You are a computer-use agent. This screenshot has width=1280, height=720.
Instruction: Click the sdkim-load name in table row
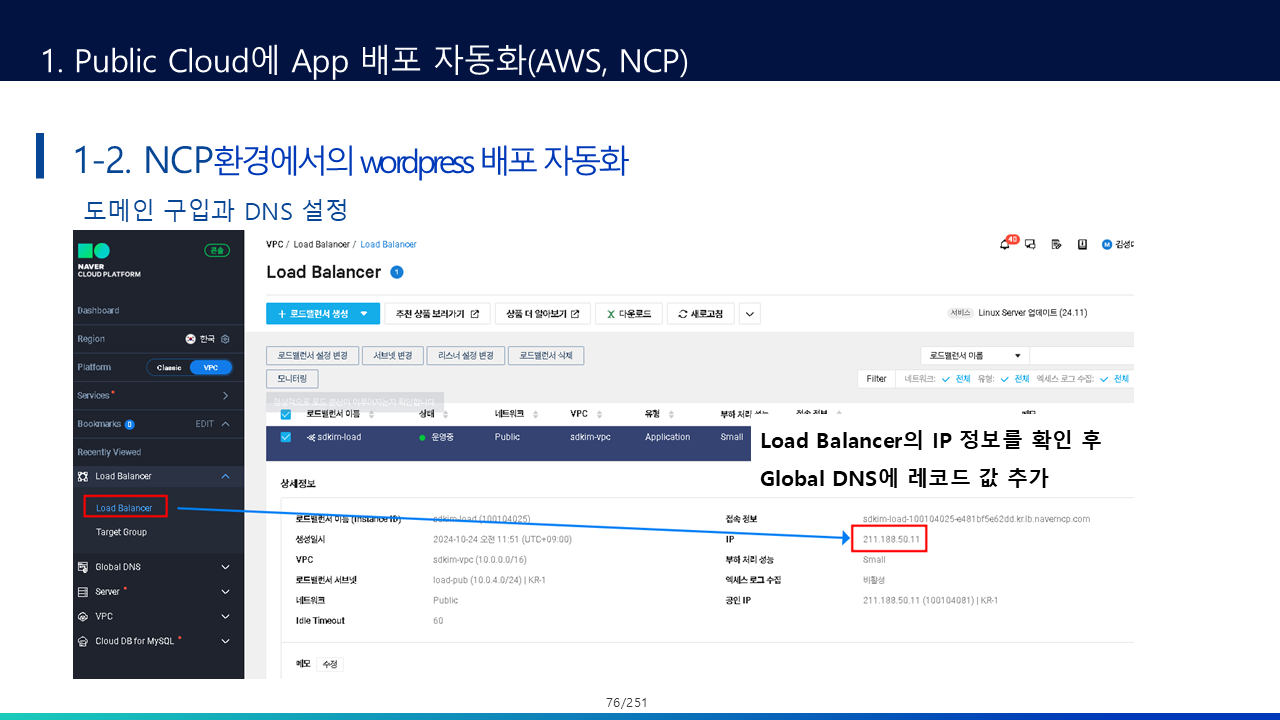(340, 437)
